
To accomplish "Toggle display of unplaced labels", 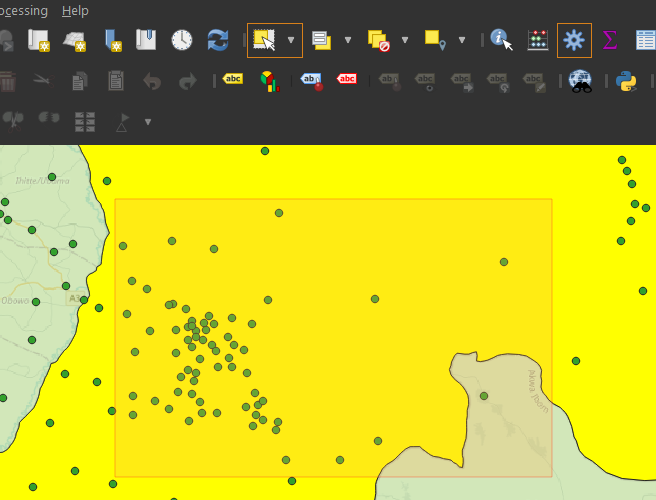I will click(x=347, y=79).
